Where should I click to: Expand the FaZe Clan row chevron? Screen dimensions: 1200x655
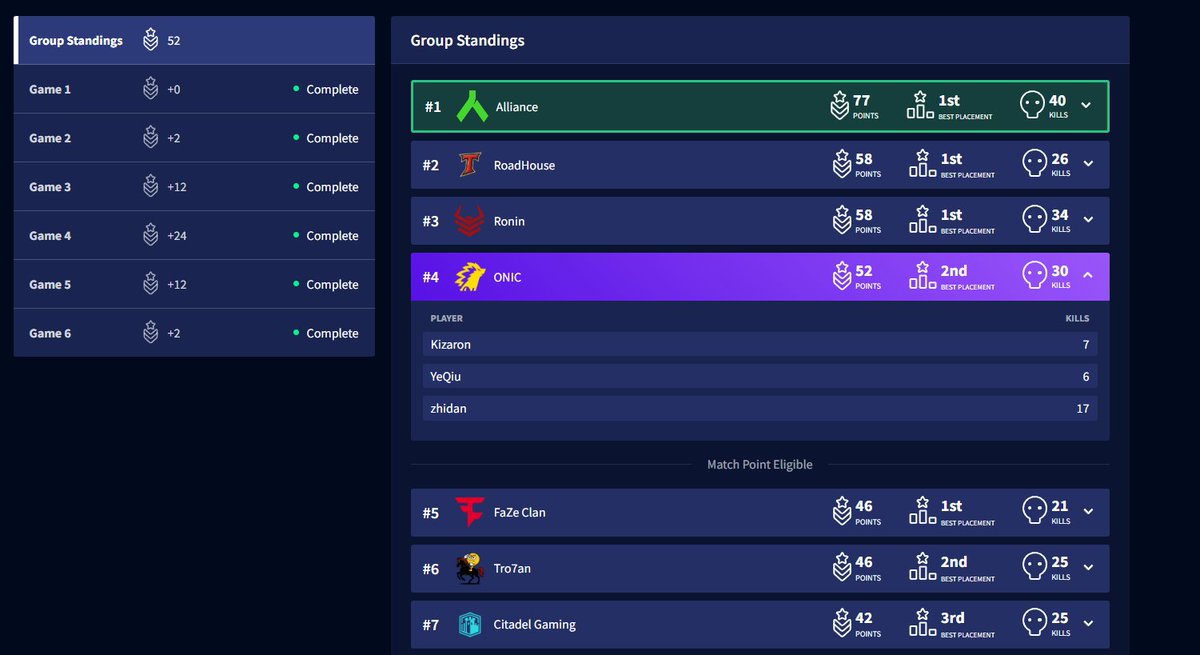pos(1089,511)
